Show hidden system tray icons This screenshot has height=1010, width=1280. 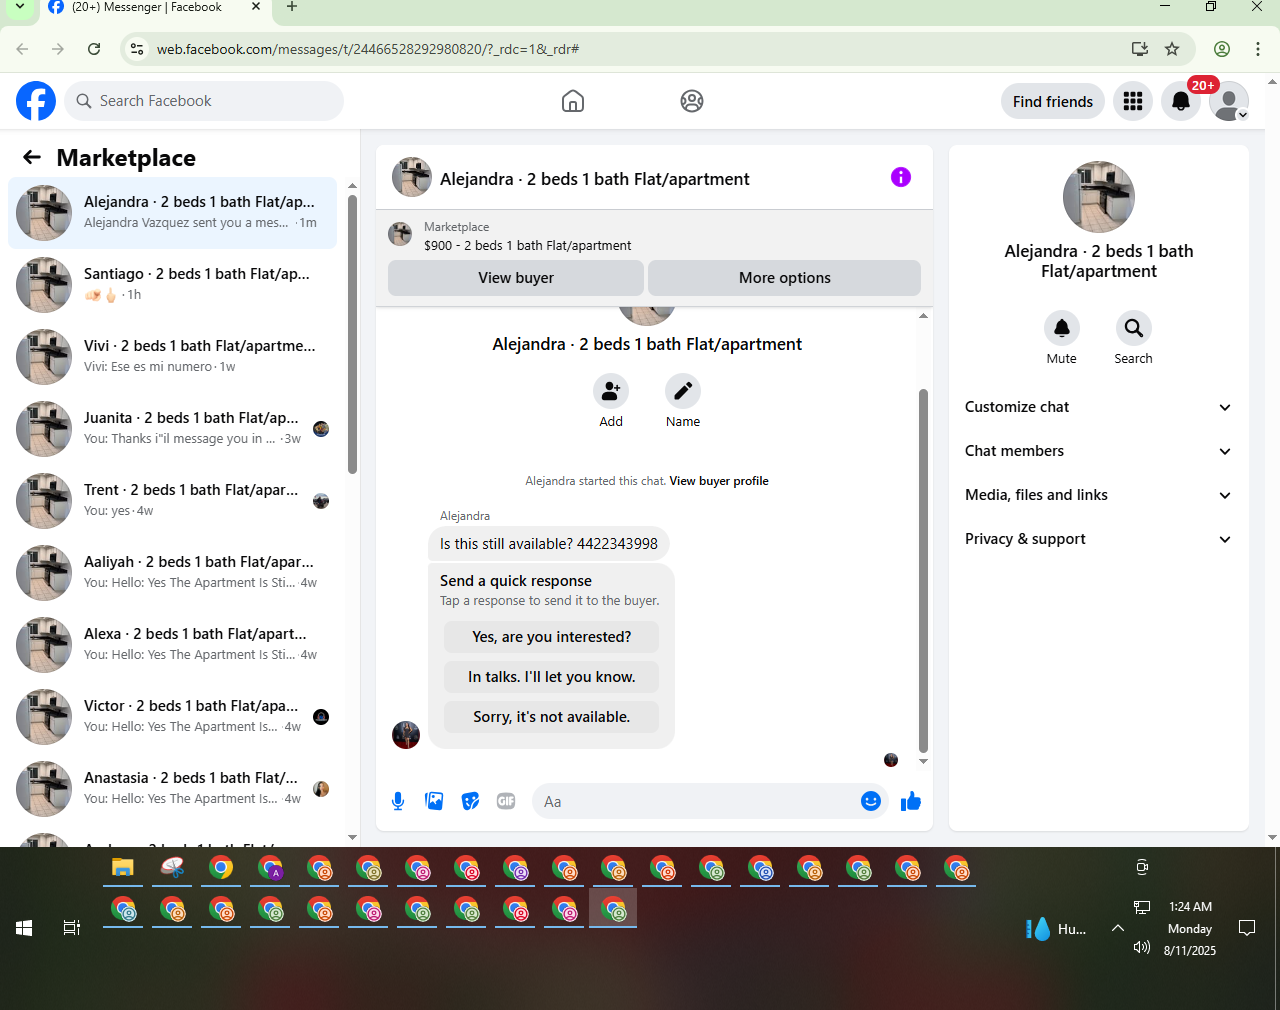pyautogui.click(x=1118, y=928)
